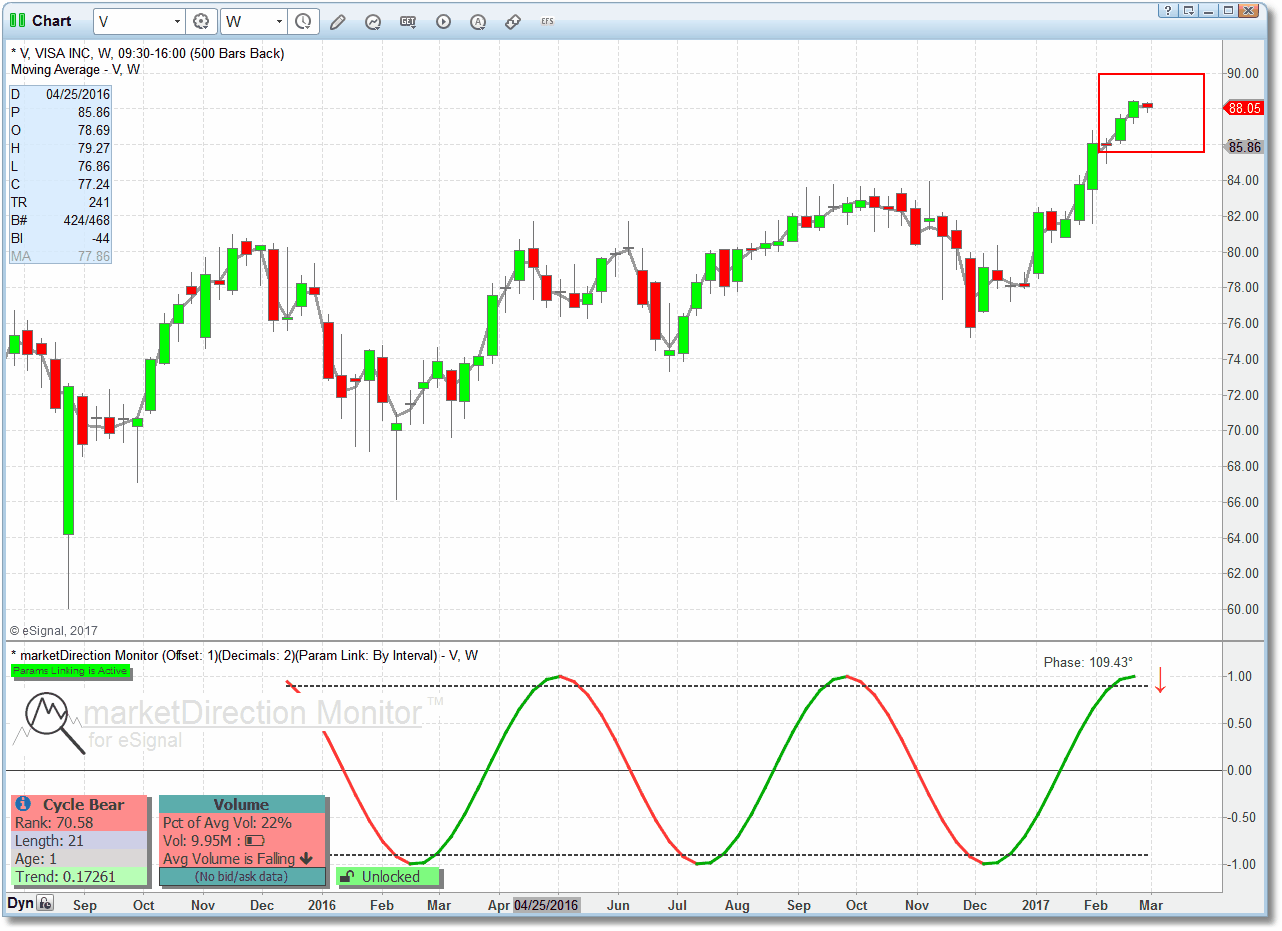Click Pct of Avg Vol: 22% text
The image size is (1282, 931).
227,823
